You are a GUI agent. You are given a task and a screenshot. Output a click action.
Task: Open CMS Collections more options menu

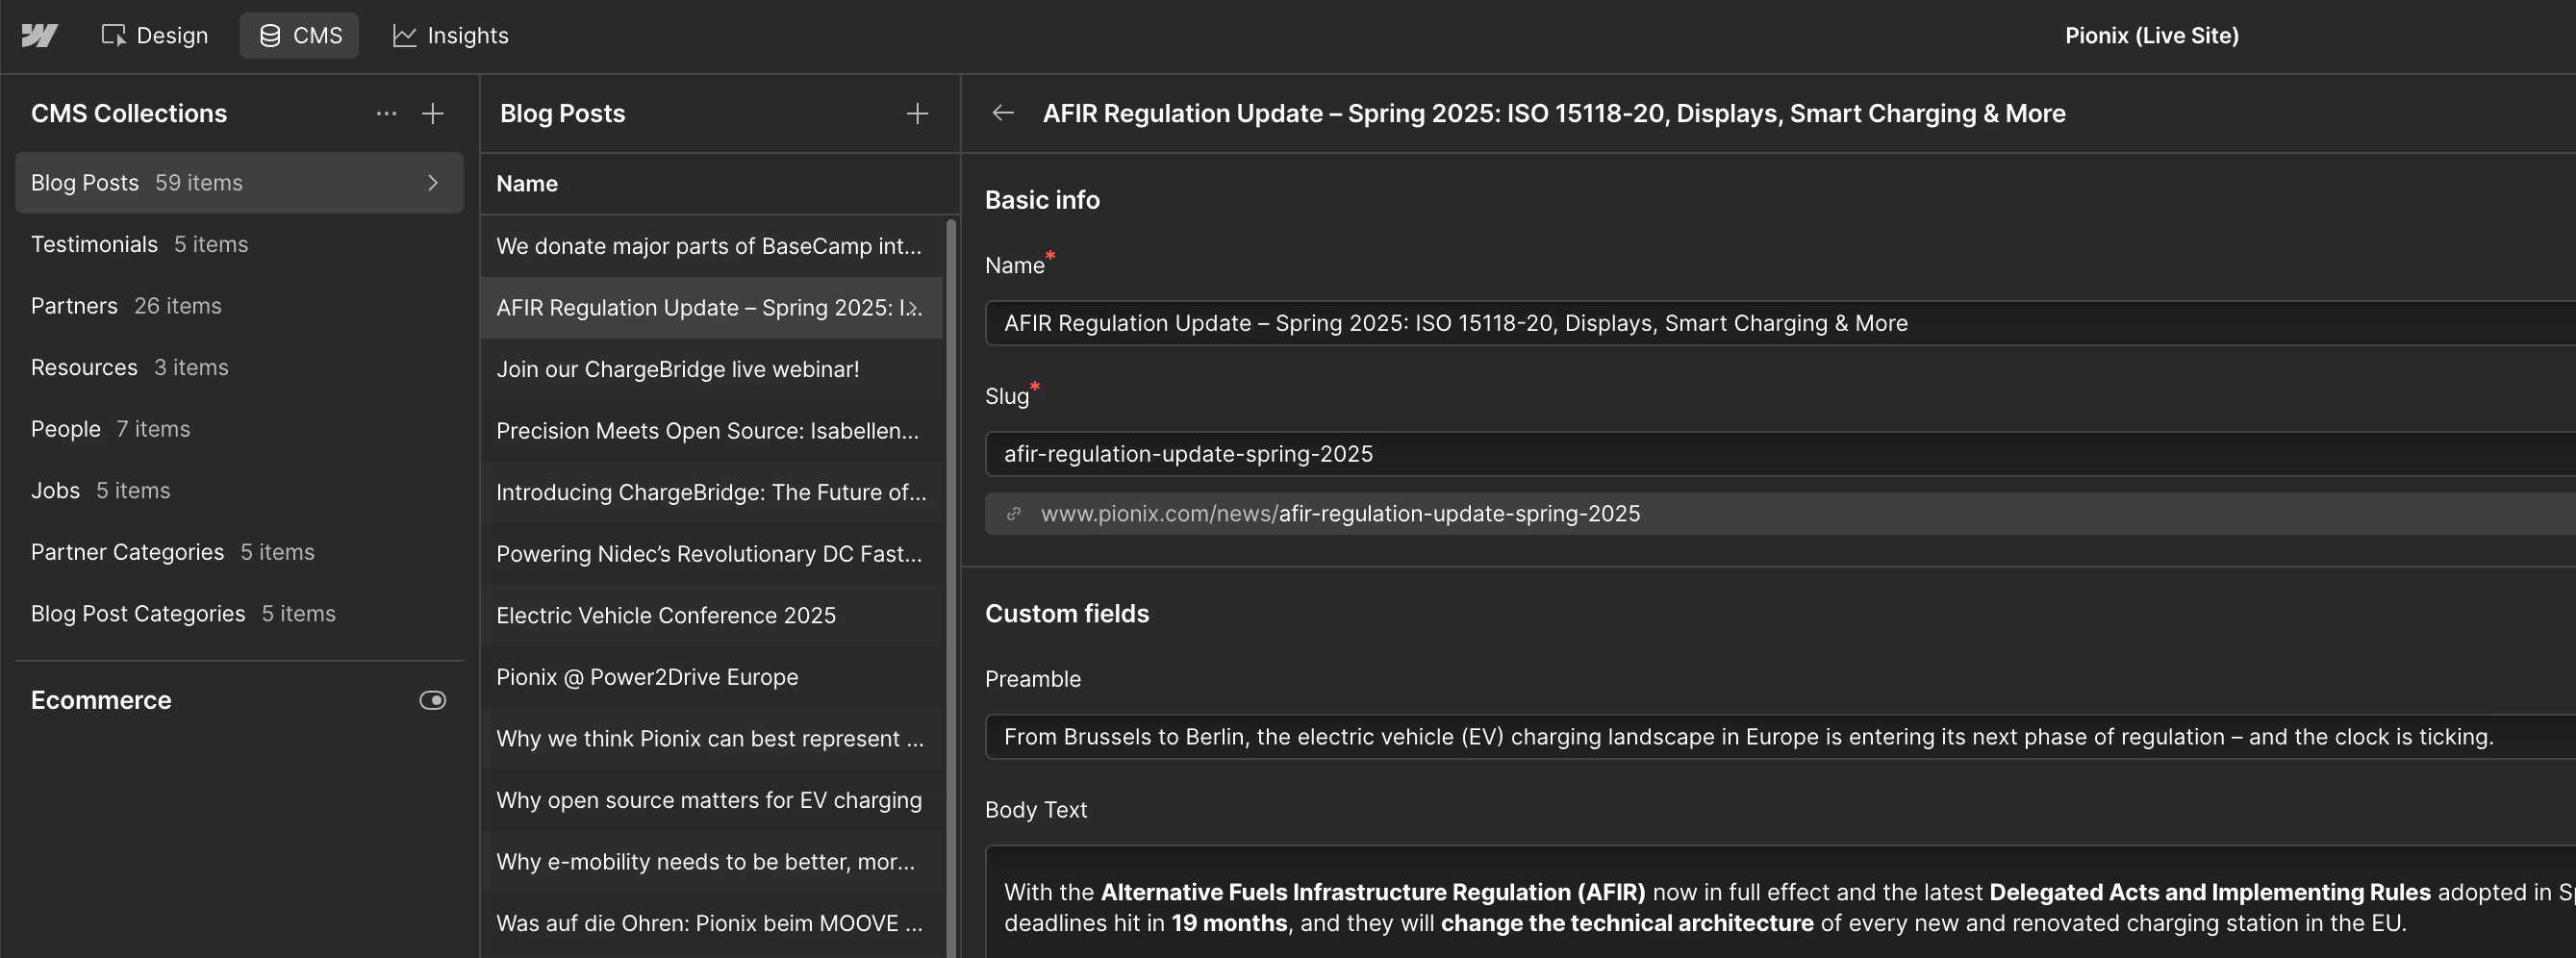pos(386,114)
